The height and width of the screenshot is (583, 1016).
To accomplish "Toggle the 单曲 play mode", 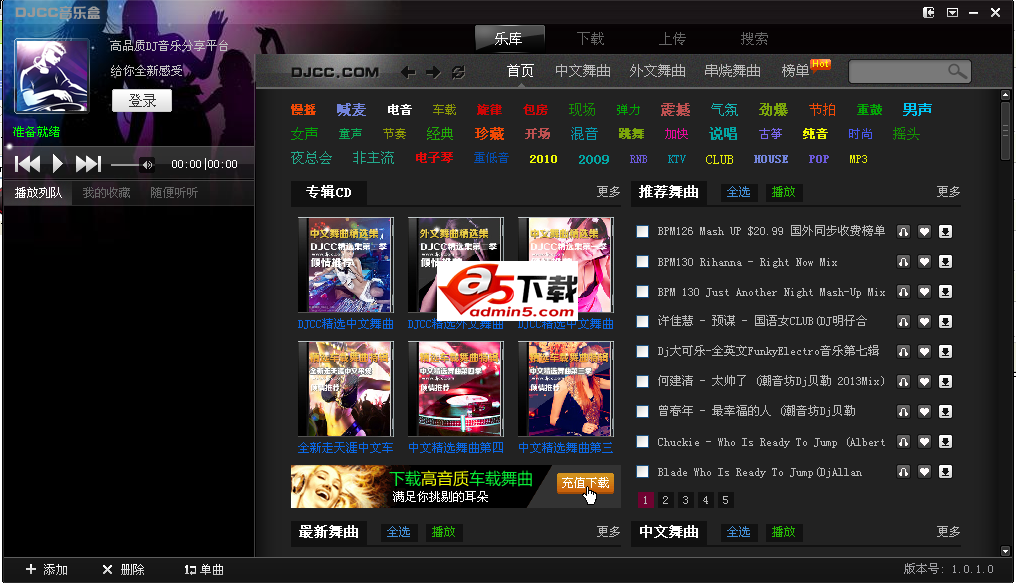I will tap(203, 569).
